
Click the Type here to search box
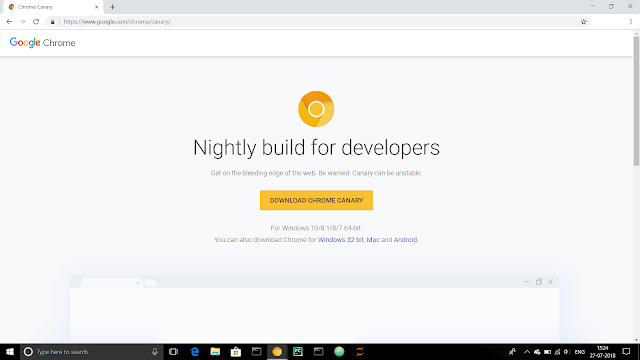pyautogui.click(x=91, y=351)
